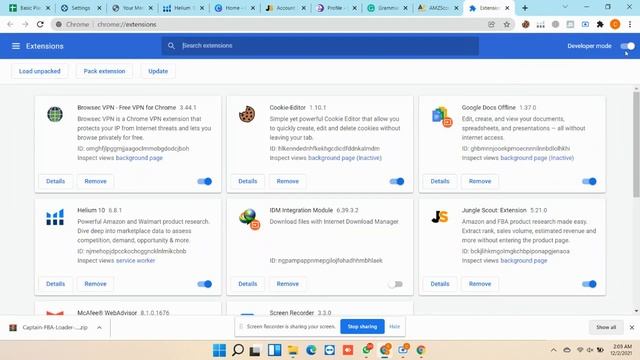Open Details for Browsec VPN
Screen dimensions: 640x360
click(56, 181)
